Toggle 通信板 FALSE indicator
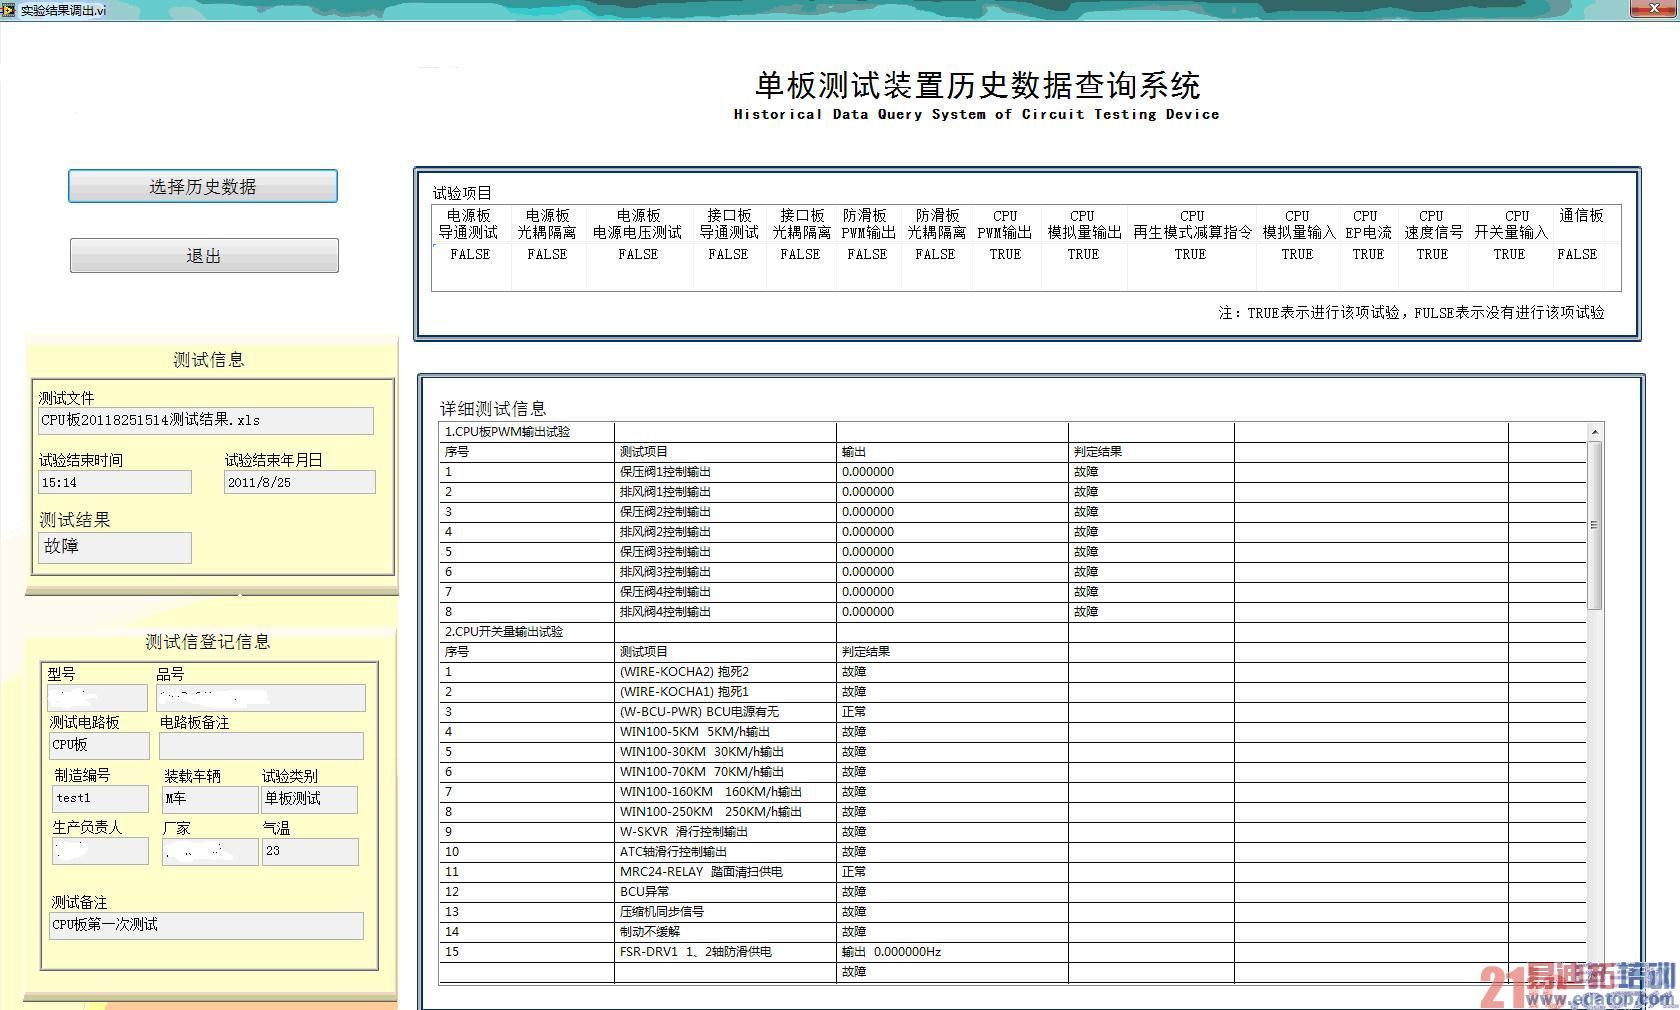 click(x=1578, y=254)
